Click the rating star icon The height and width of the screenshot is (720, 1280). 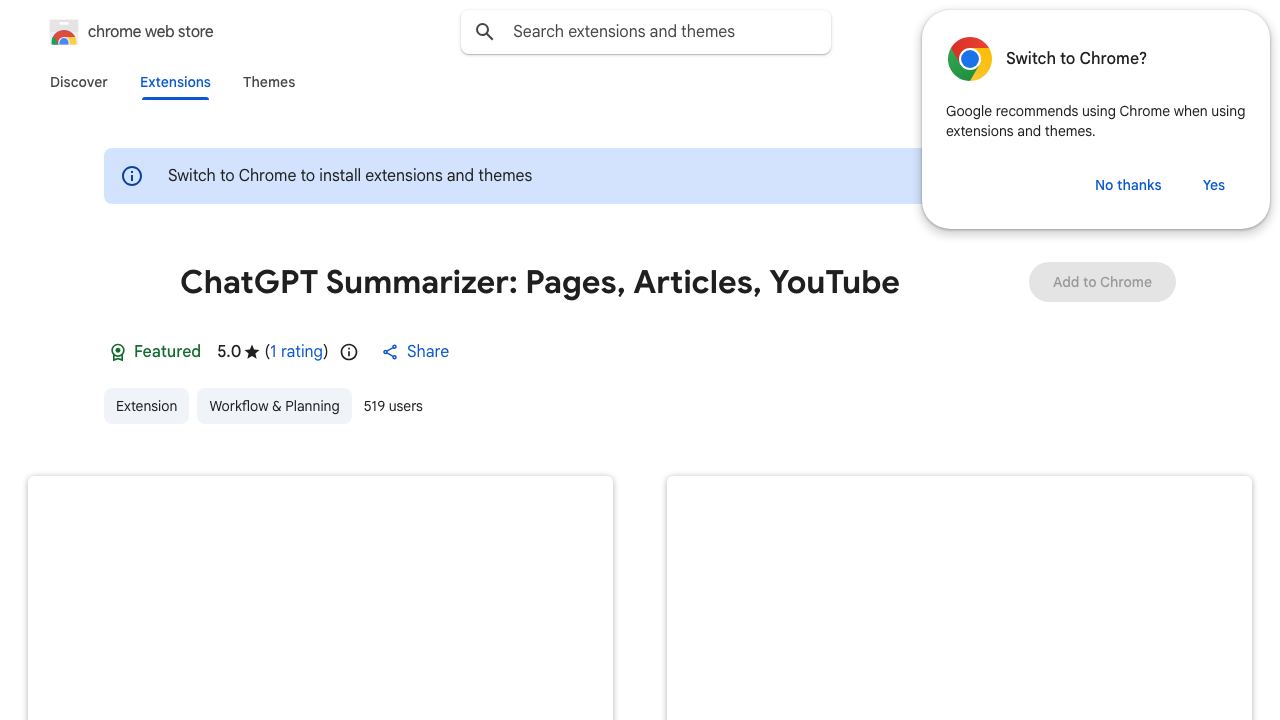(252, 352)
